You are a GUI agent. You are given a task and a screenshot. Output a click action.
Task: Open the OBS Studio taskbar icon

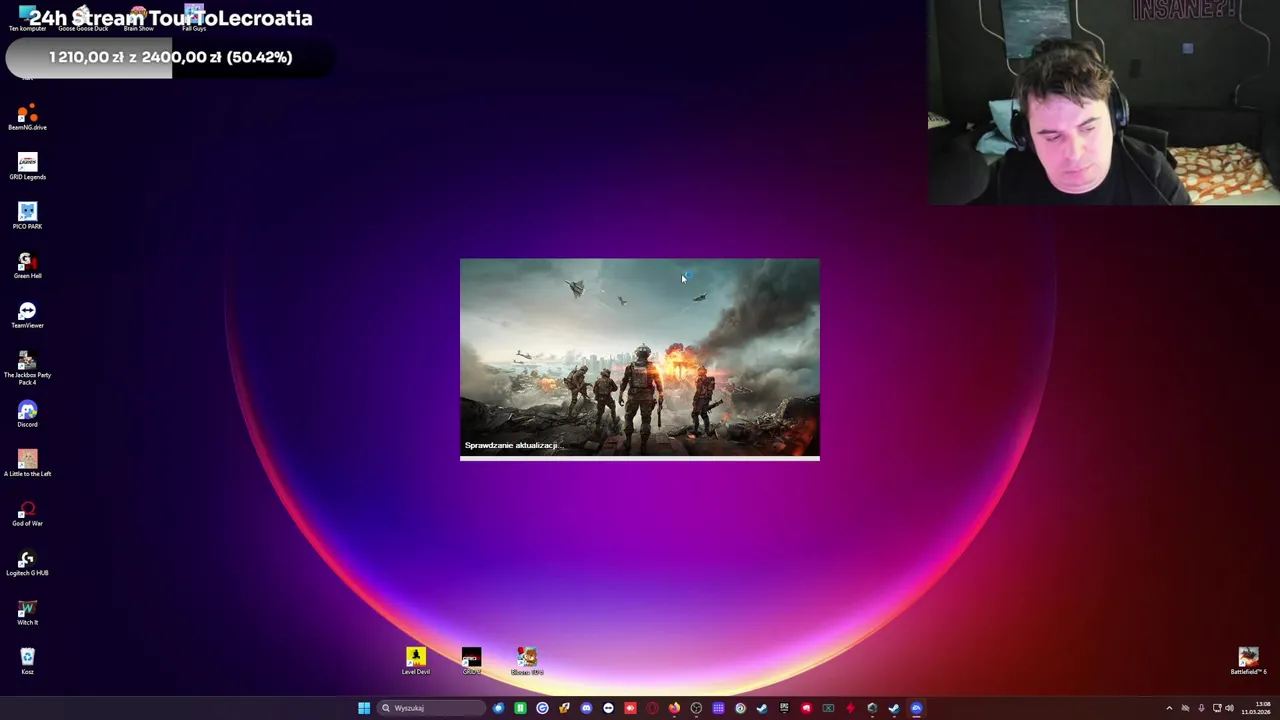coord(696,708)
